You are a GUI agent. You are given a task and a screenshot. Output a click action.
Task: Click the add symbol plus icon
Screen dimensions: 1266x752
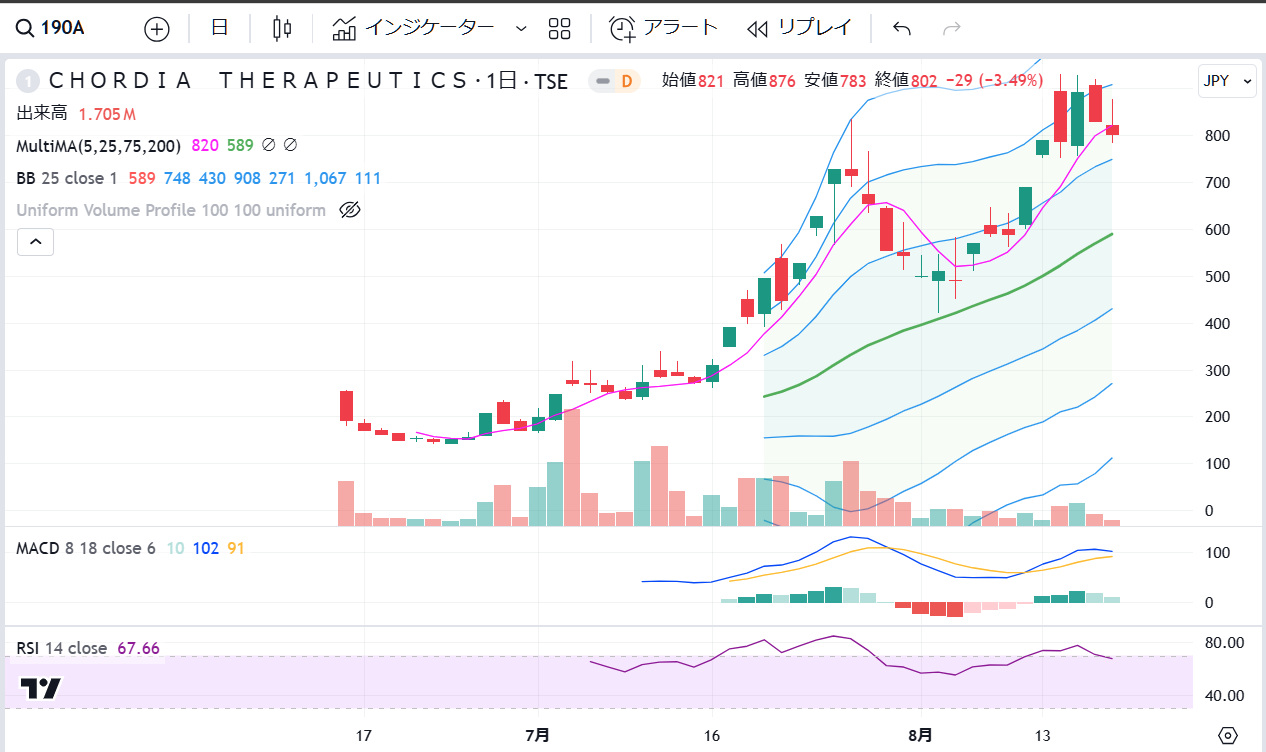pyautogui.click(x=157, y=28)
